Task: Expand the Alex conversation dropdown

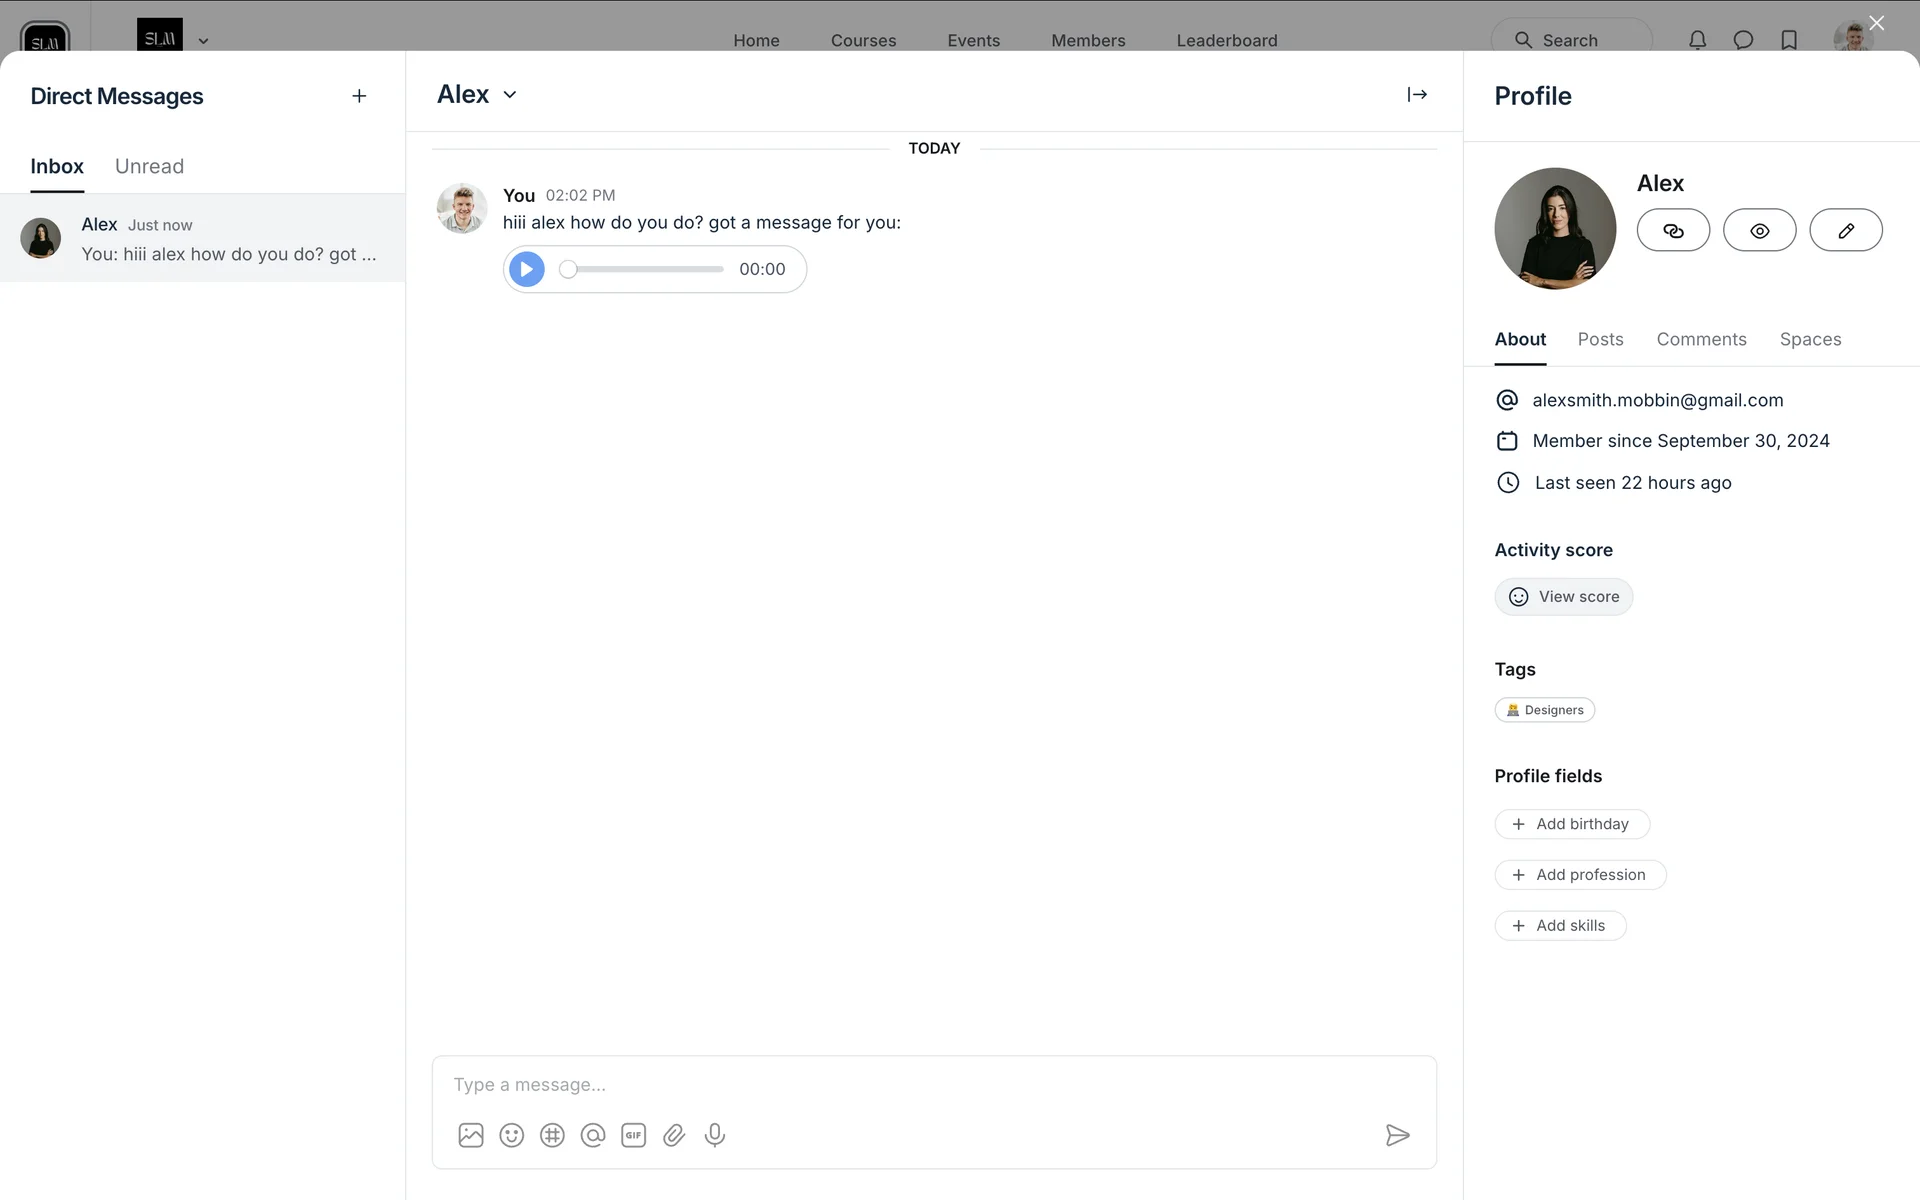Action: 509,95
